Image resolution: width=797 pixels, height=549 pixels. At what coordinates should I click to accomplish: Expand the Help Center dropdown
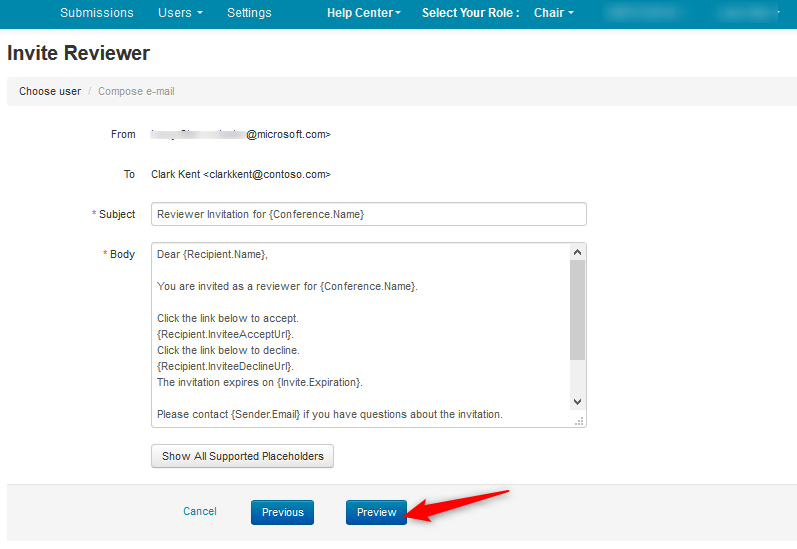click(363, 13)
